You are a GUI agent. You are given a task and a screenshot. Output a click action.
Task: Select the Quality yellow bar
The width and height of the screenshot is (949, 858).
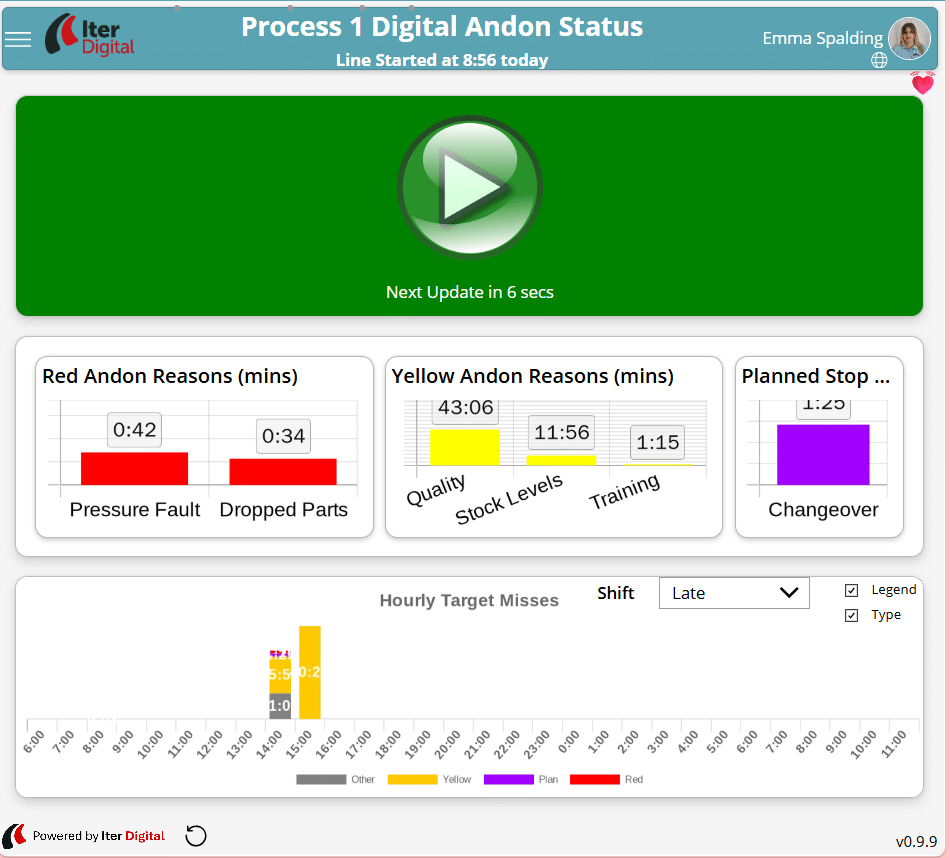coord(464,447)
